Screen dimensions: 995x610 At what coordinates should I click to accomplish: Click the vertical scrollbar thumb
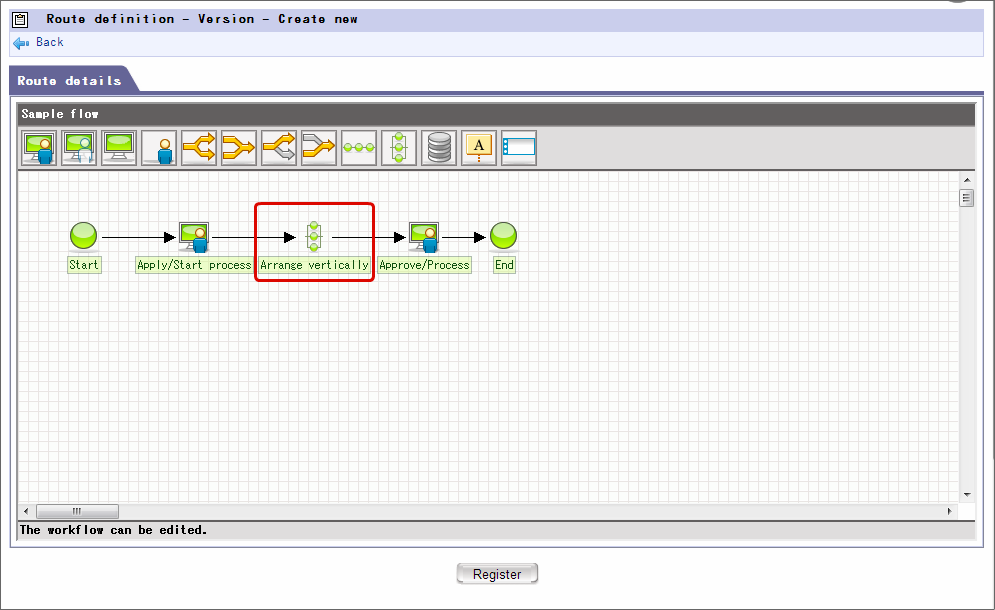[x=966, y=198]
